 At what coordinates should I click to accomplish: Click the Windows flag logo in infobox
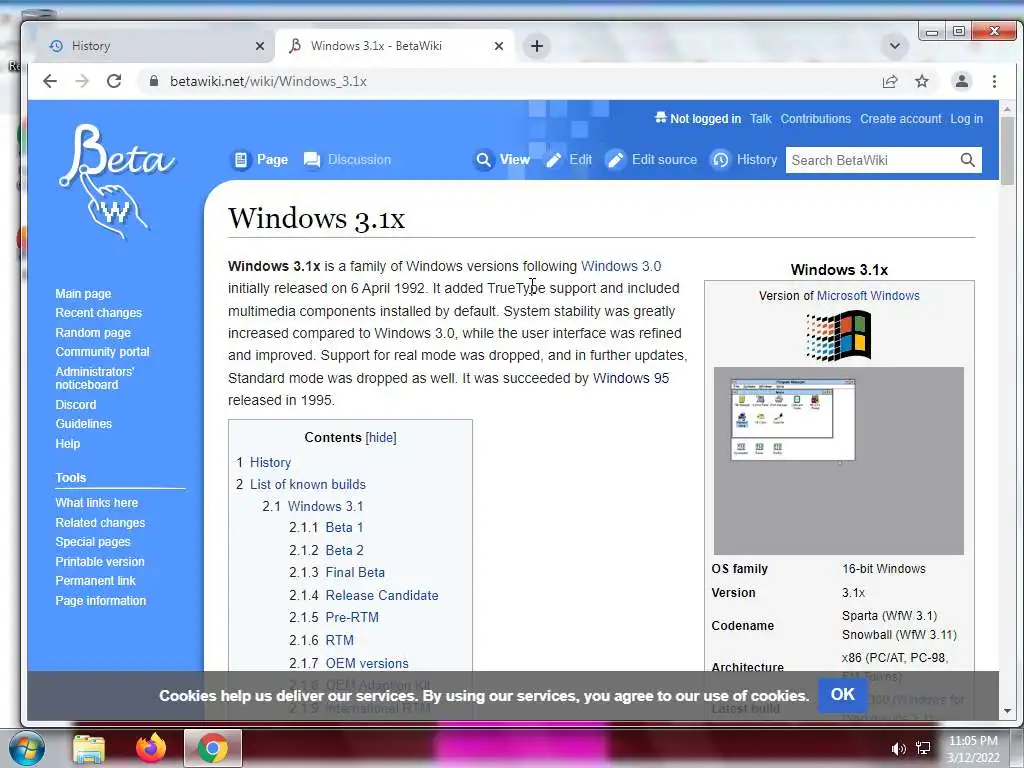click(839, 336)
